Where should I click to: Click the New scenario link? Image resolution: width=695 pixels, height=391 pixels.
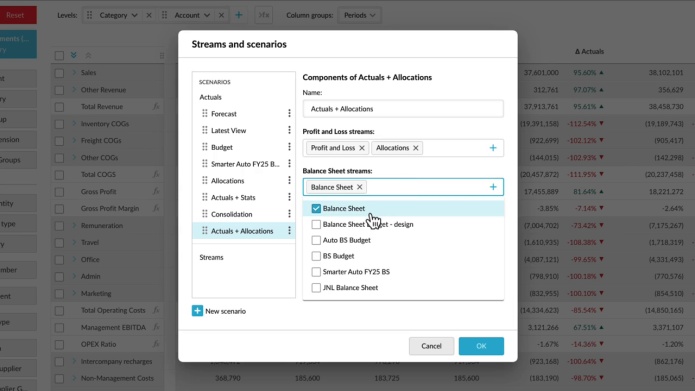point(226,311)
